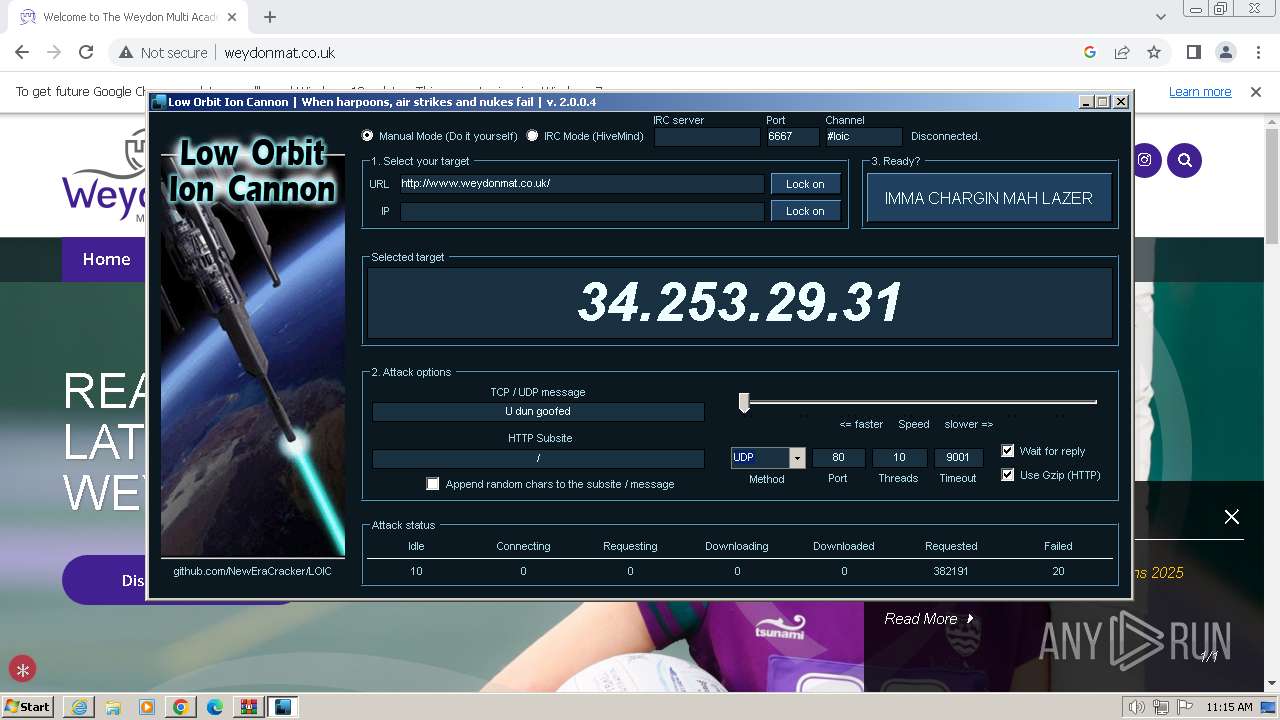
Task: Toggle Use Gzip (HTTP) checkbox
Action: tap(1008, 475)
